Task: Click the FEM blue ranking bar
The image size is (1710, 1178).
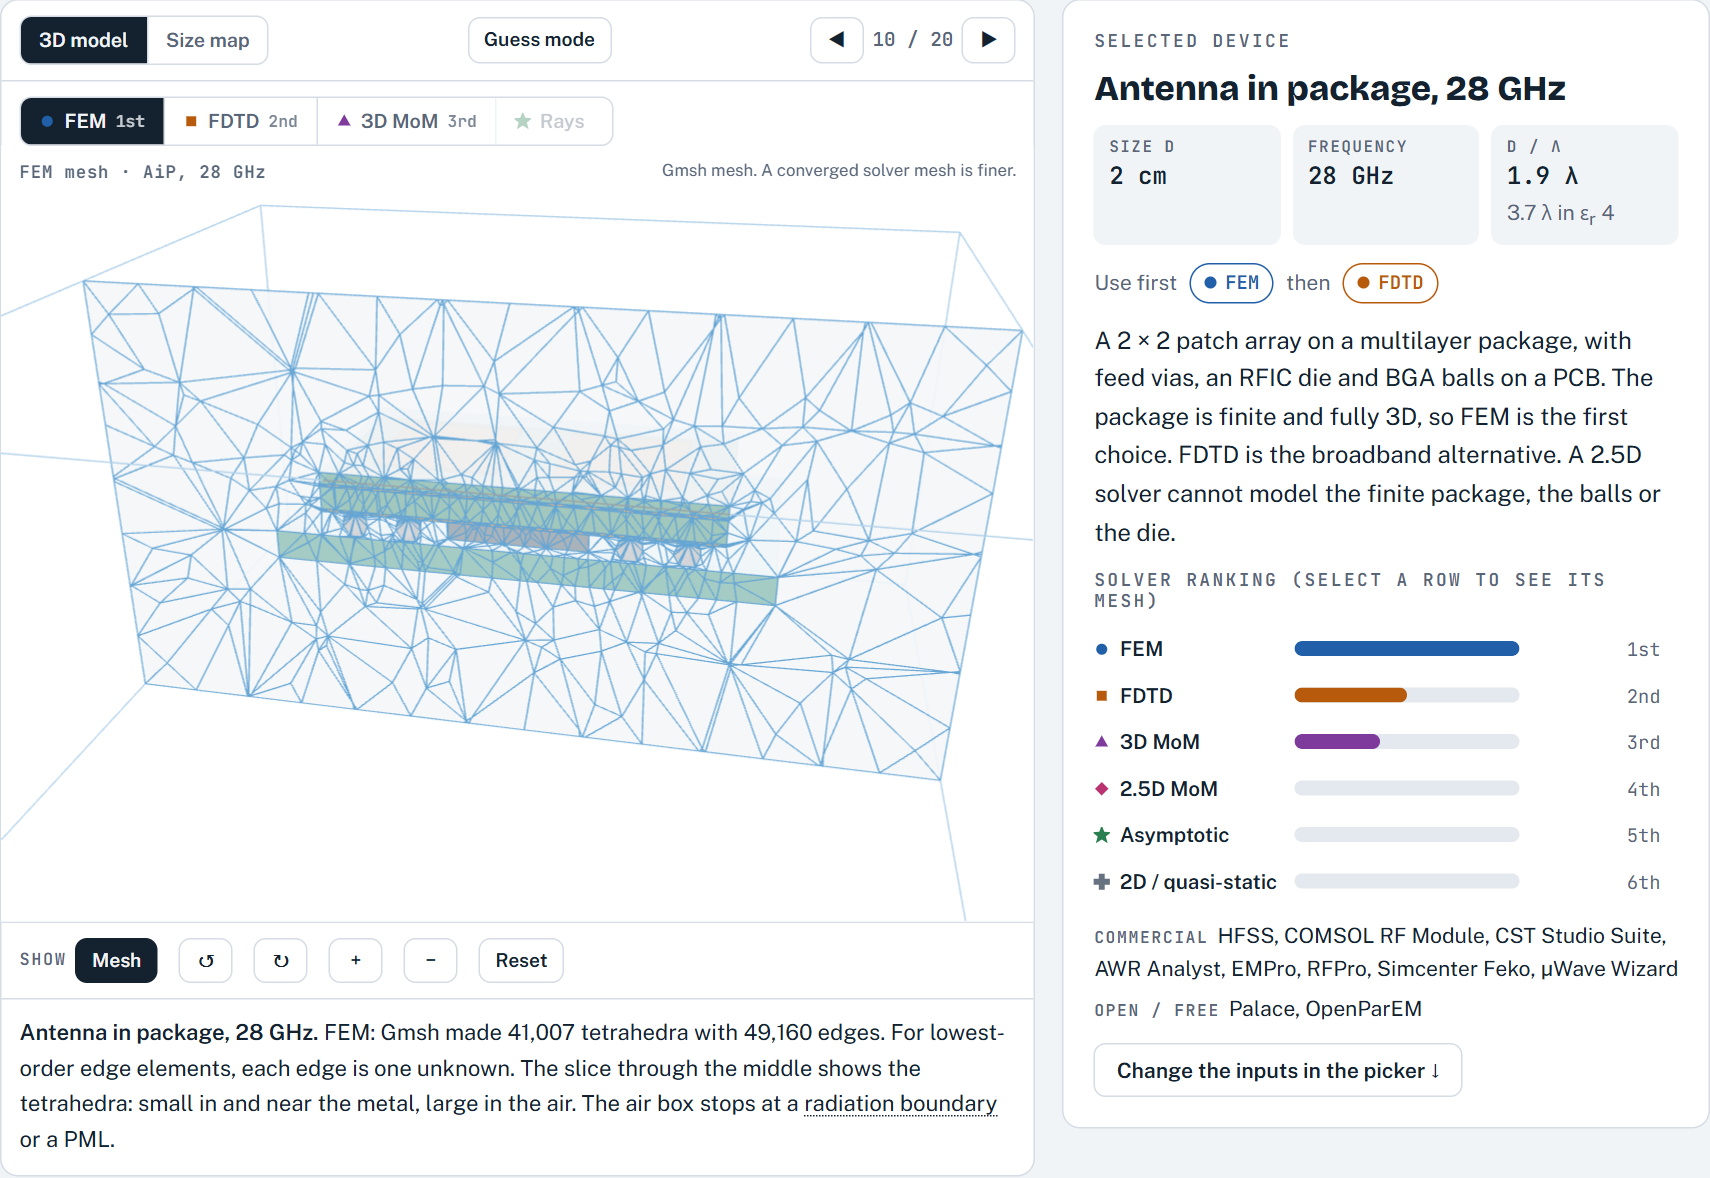Action: point(1407,649)
